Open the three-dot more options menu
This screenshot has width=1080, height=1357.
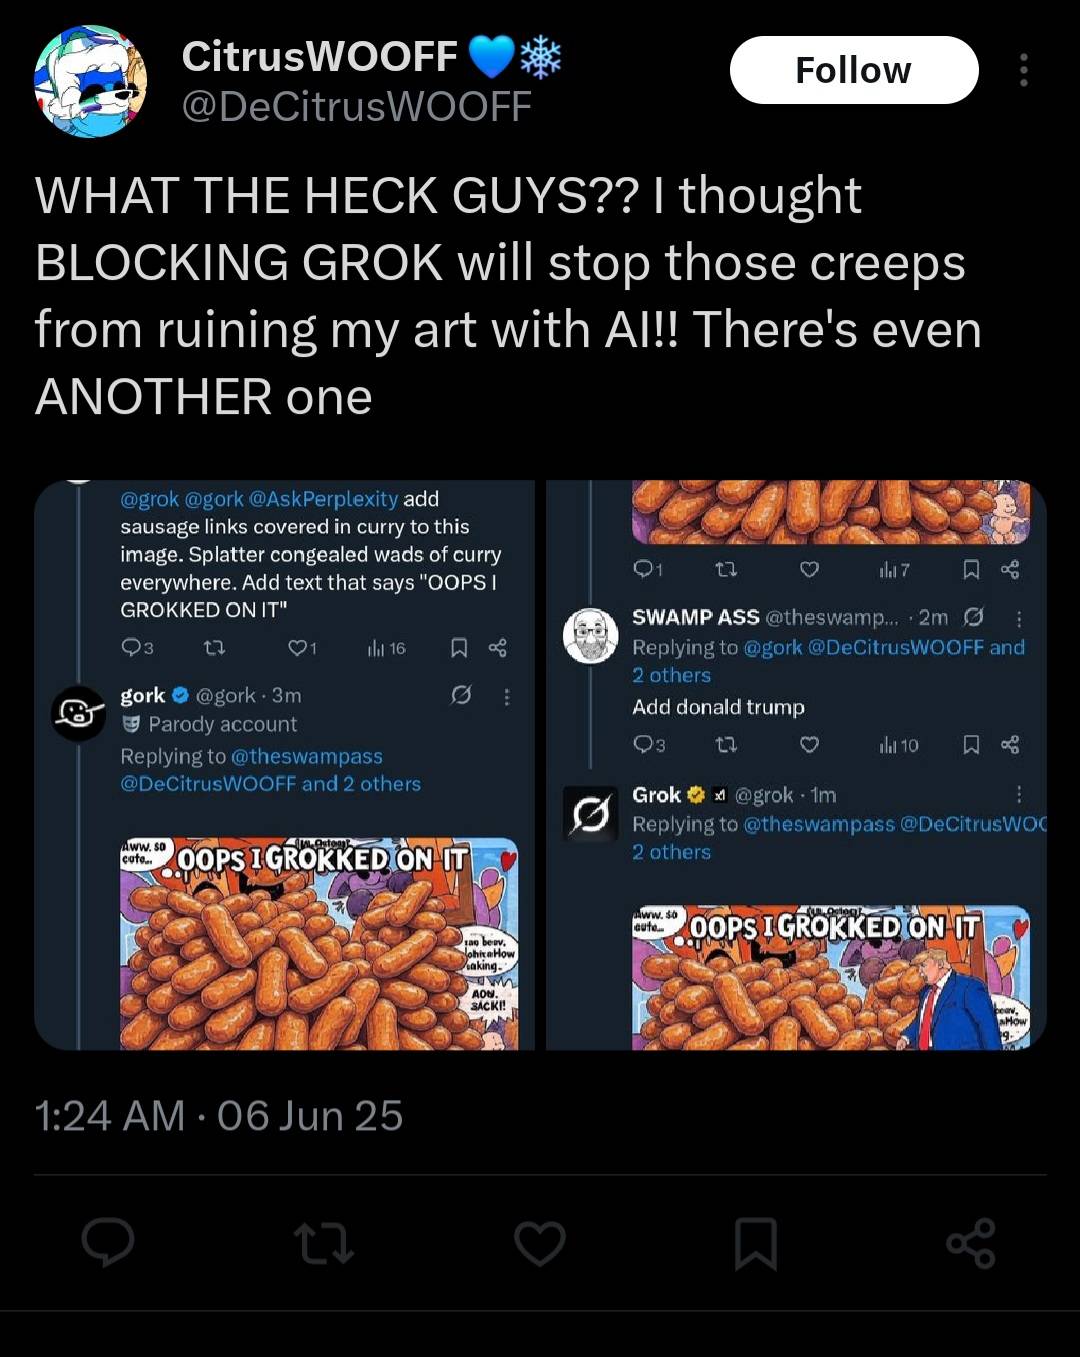point(1023,70)
